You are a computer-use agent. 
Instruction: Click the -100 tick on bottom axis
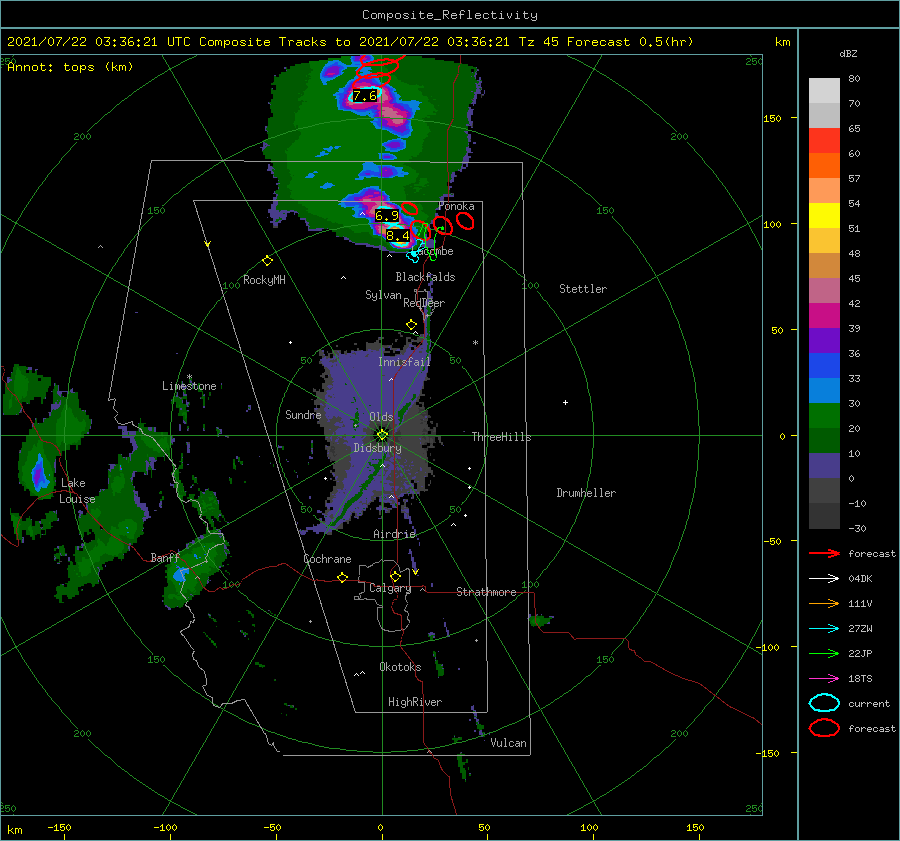click(x=165, y=827)
